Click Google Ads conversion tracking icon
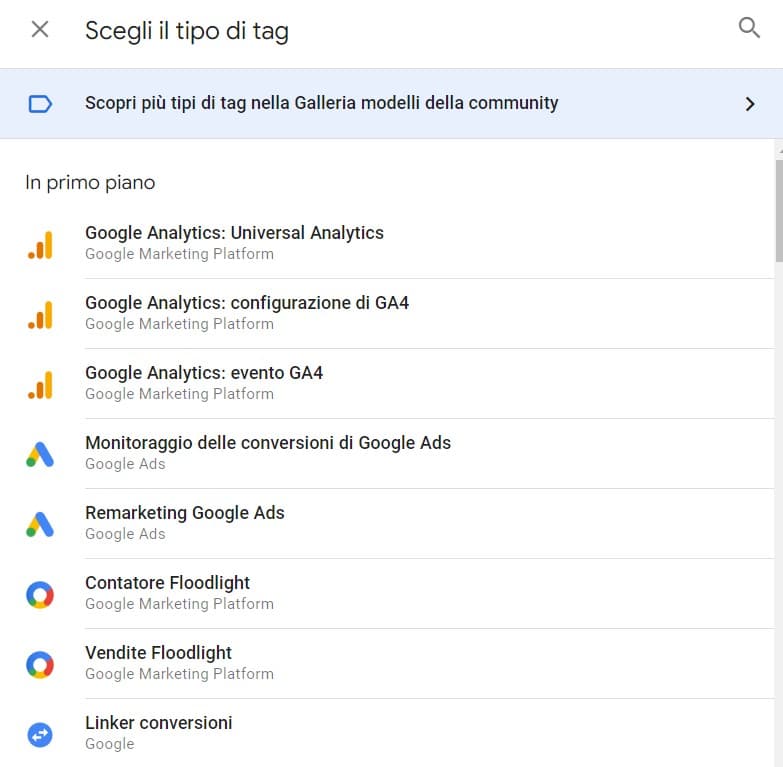The width and height of the screenshot is (783, 767). click(40, 454)
